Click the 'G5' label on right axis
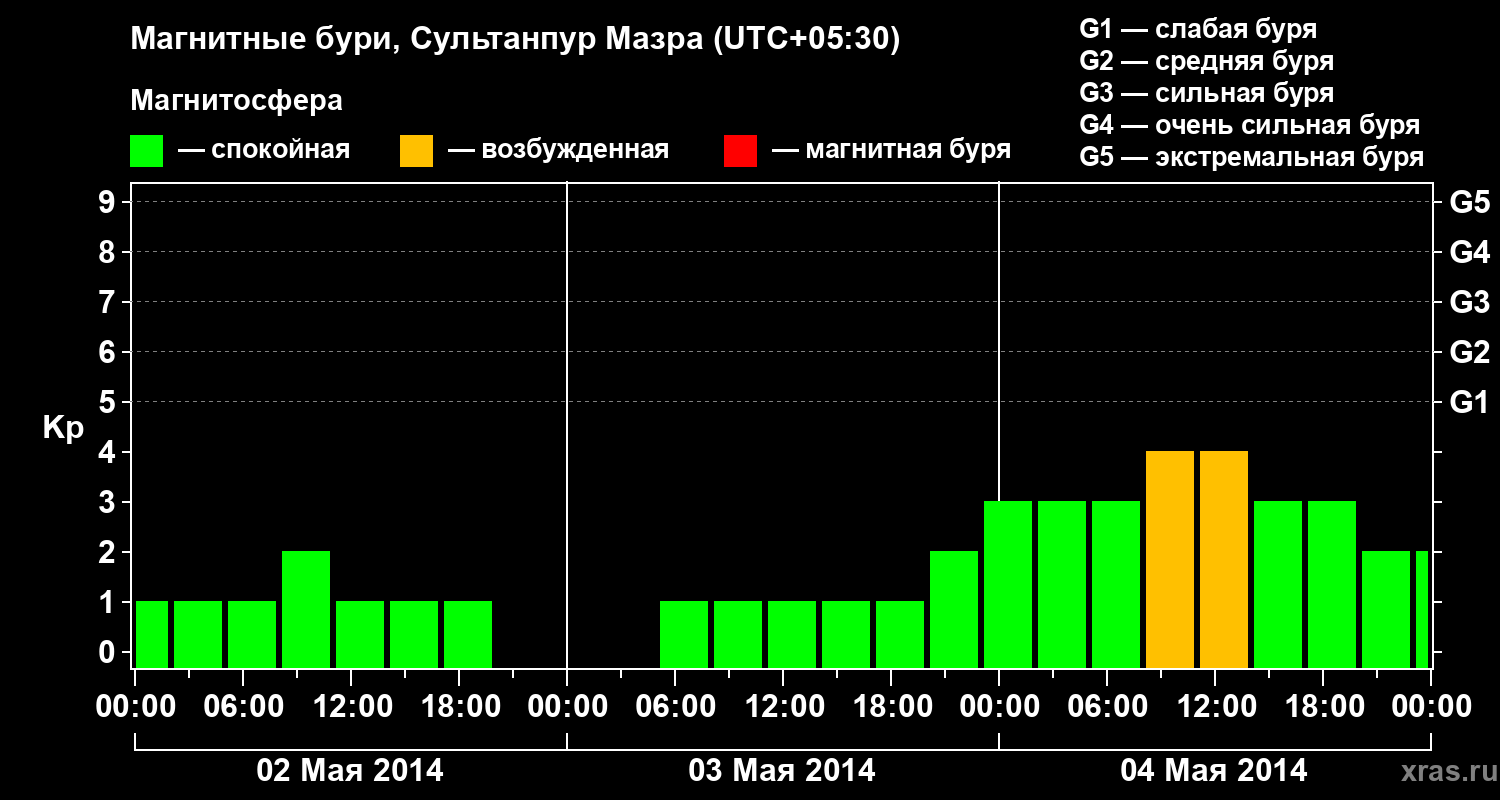This screenshot has height=800, width=1500. (x=1470, y=202)
